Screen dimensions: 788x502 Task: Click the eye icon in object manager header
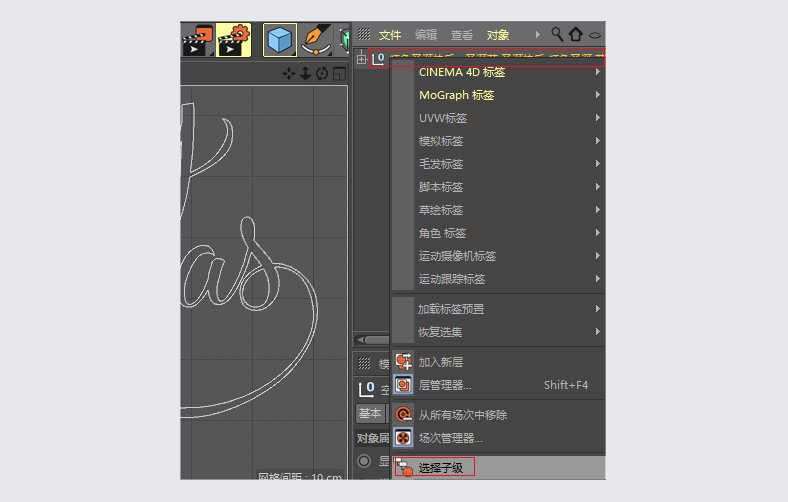595,35
